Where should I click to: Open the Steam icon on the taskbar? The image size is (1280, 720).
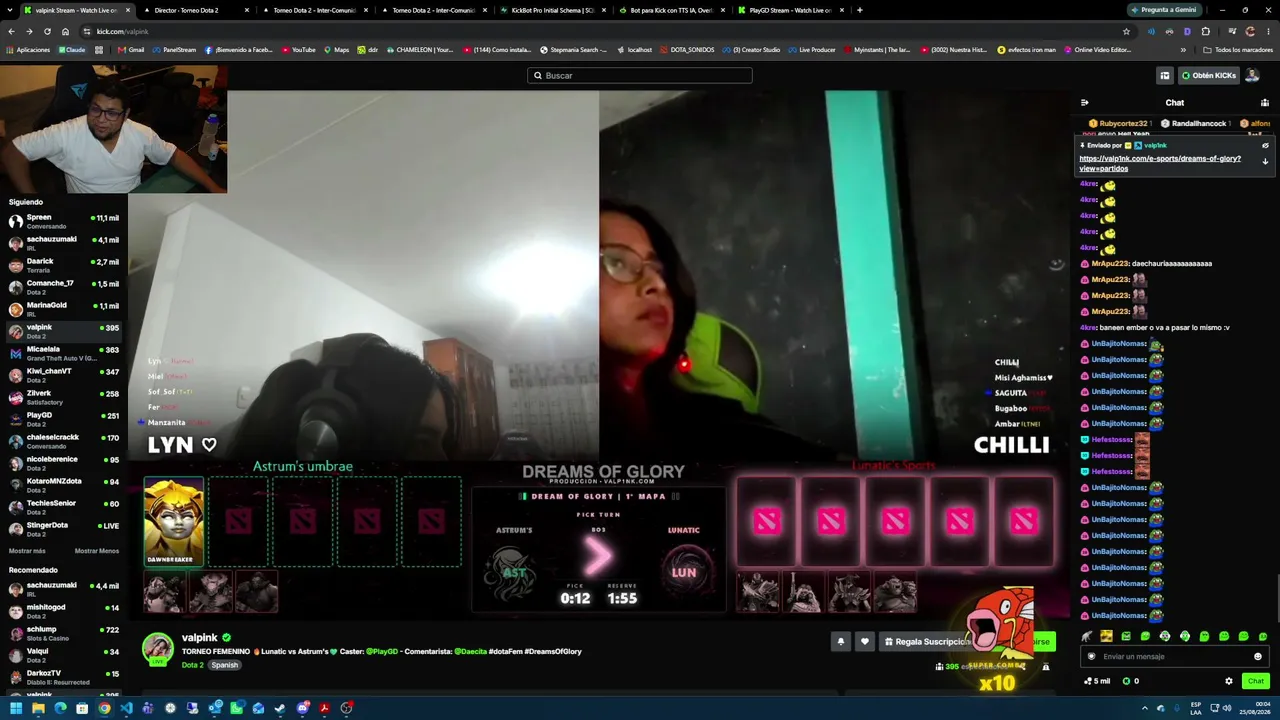[x=280, y=708]
